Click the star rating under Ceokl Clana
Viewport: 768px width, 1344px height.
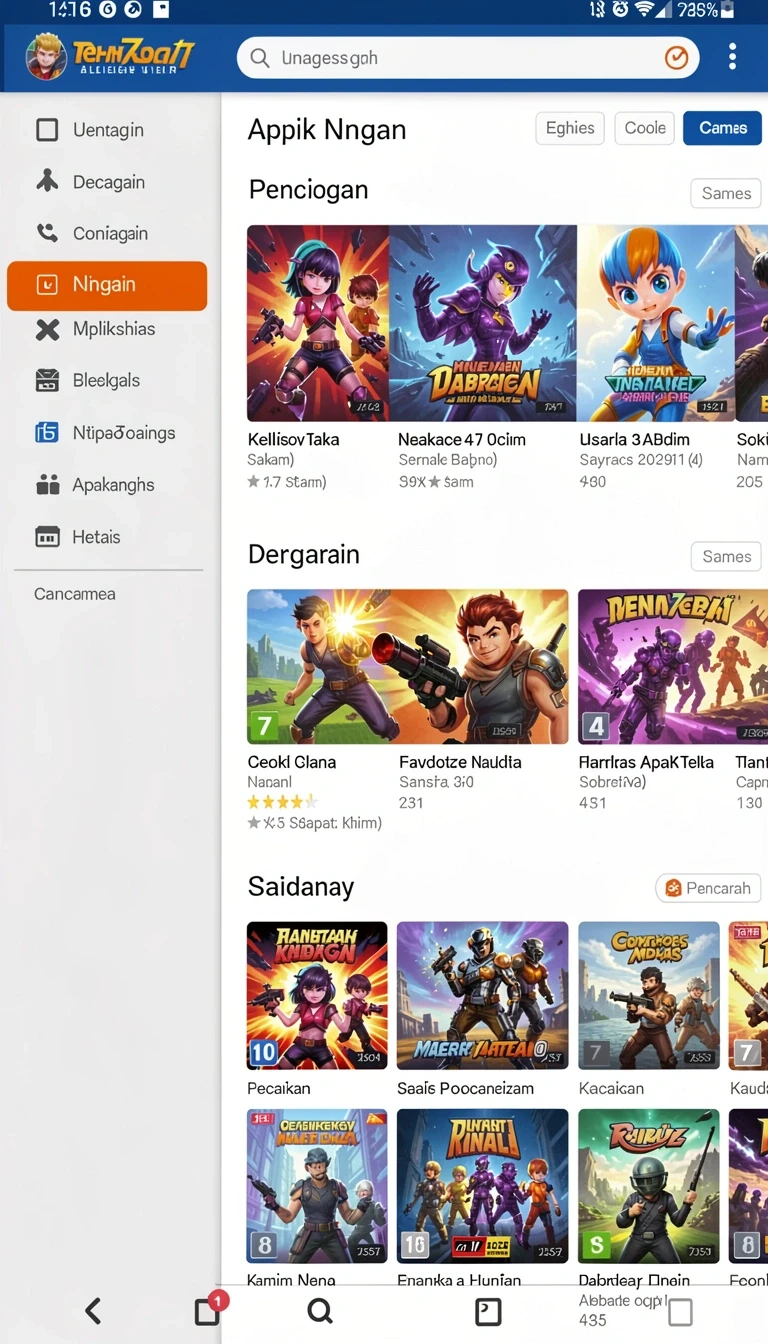click(282, 802)
